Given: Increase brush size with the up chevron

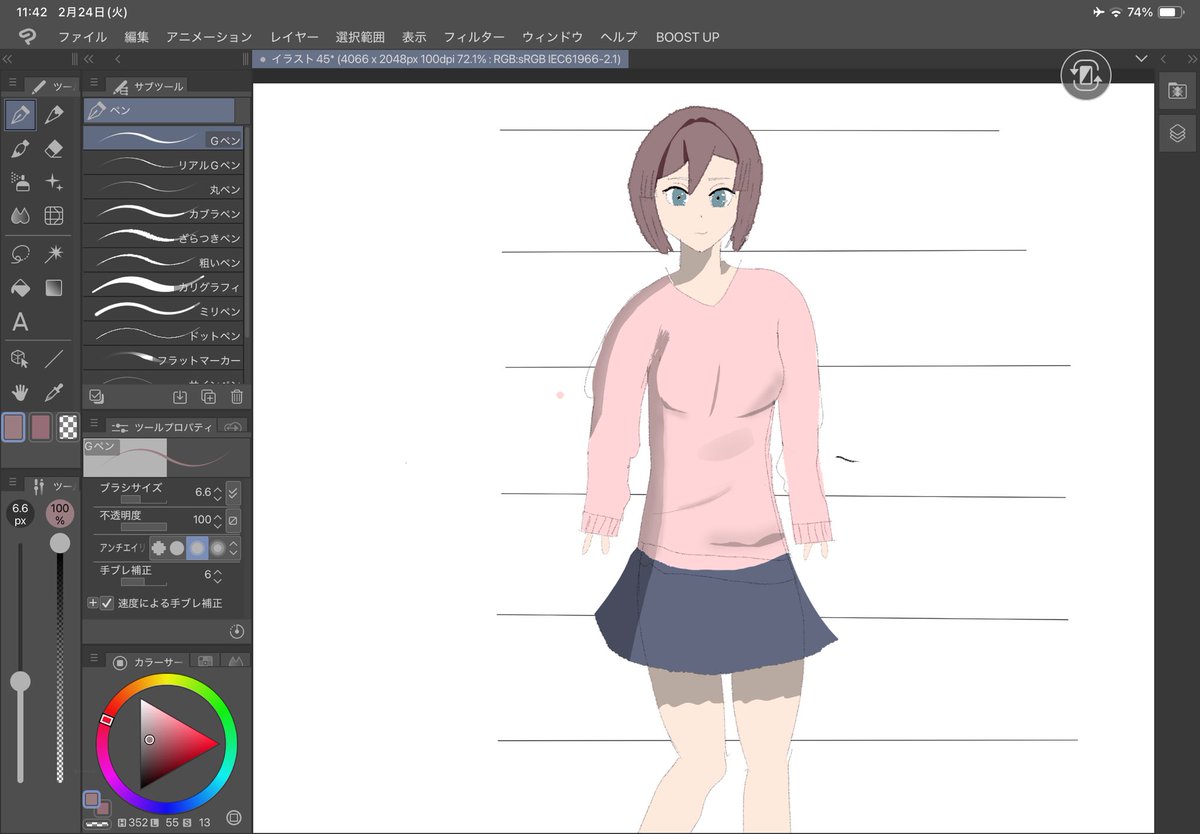Looking at the screenshot, I should click(218, 486).
